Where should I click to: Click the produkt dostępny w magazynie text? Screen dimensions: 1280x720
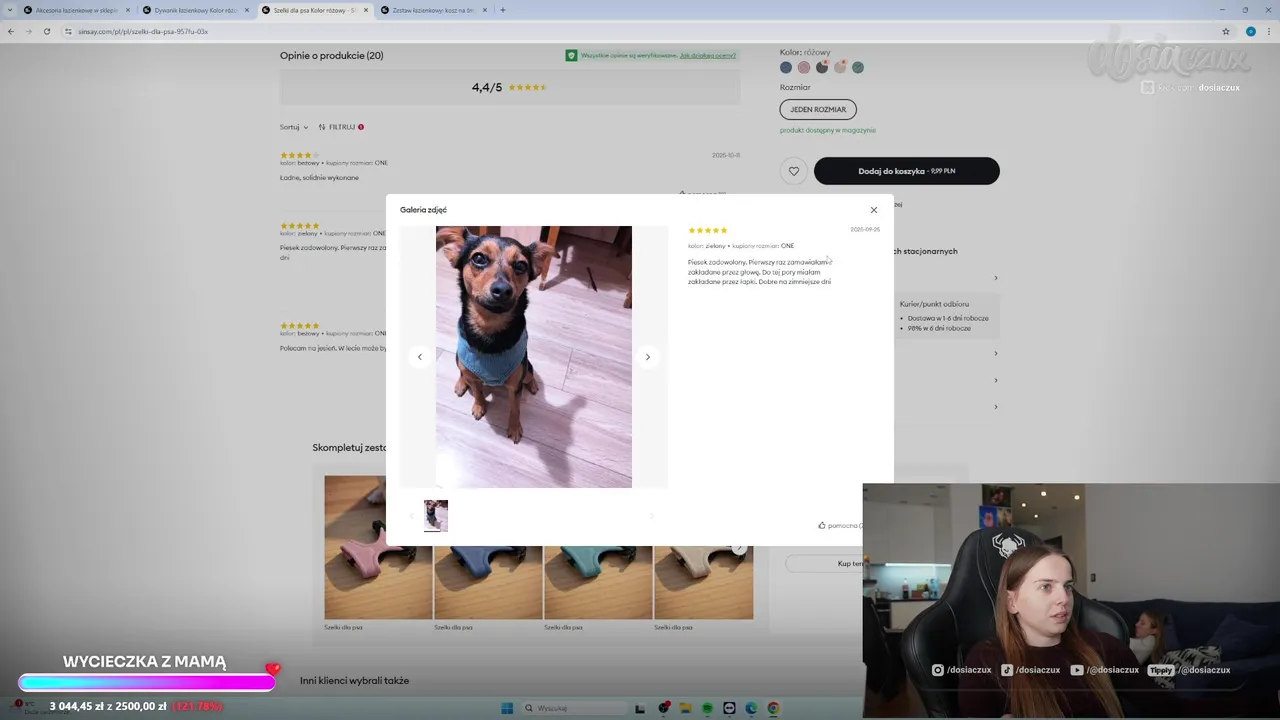828,130
